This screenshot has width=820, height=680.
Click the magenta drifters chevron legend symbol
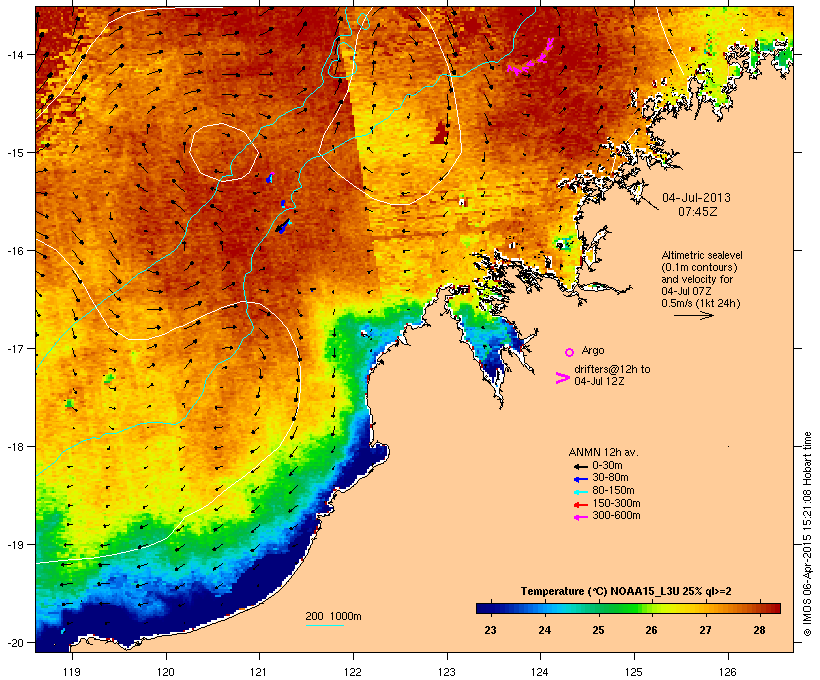coord(562,378)
